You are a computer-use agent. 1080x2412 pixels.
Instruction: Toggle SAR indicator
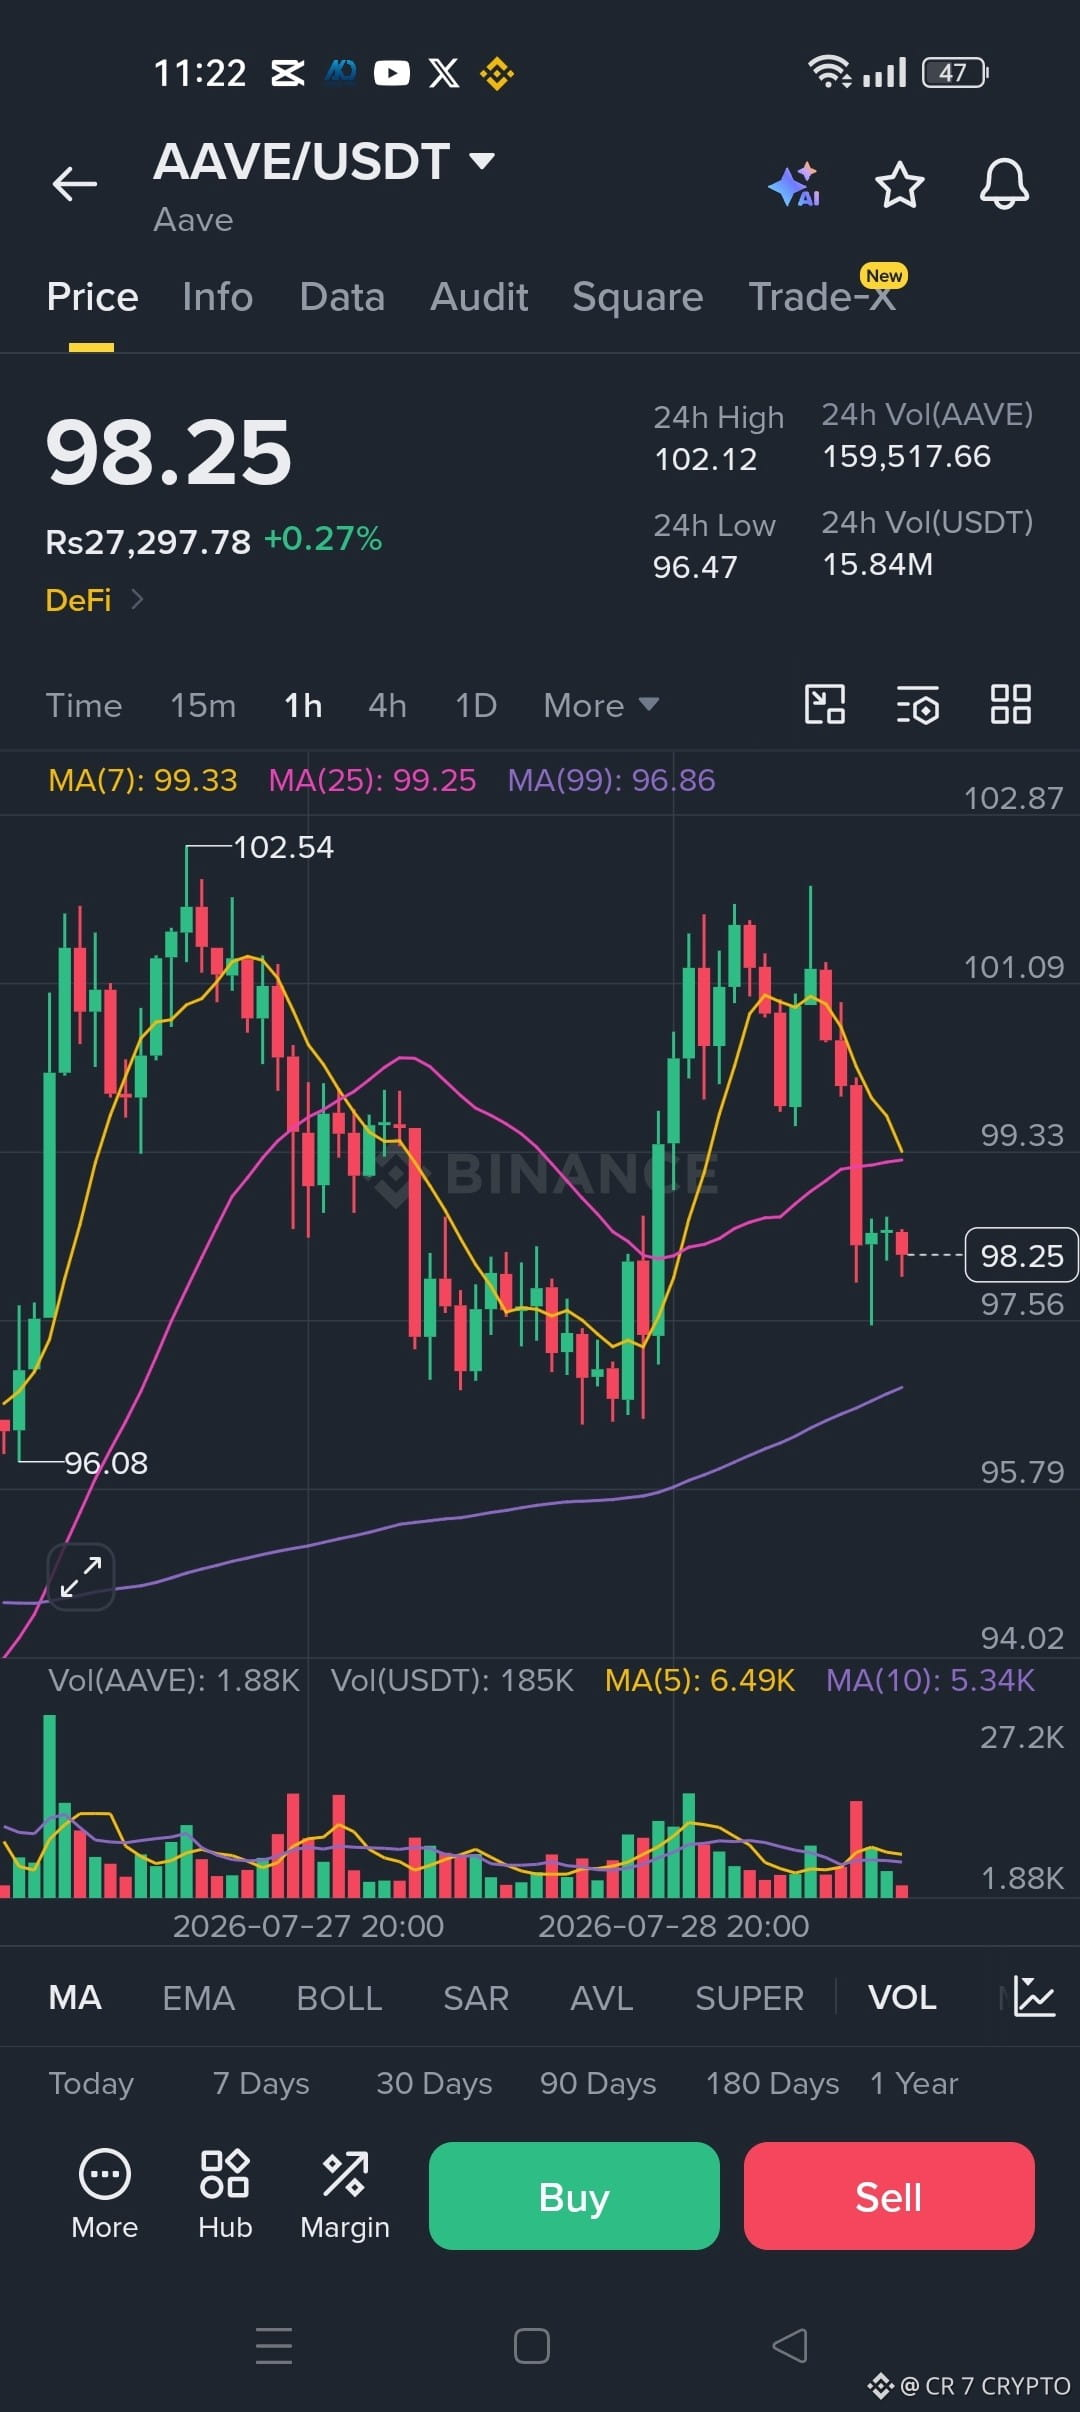(x=476, y=1997)
